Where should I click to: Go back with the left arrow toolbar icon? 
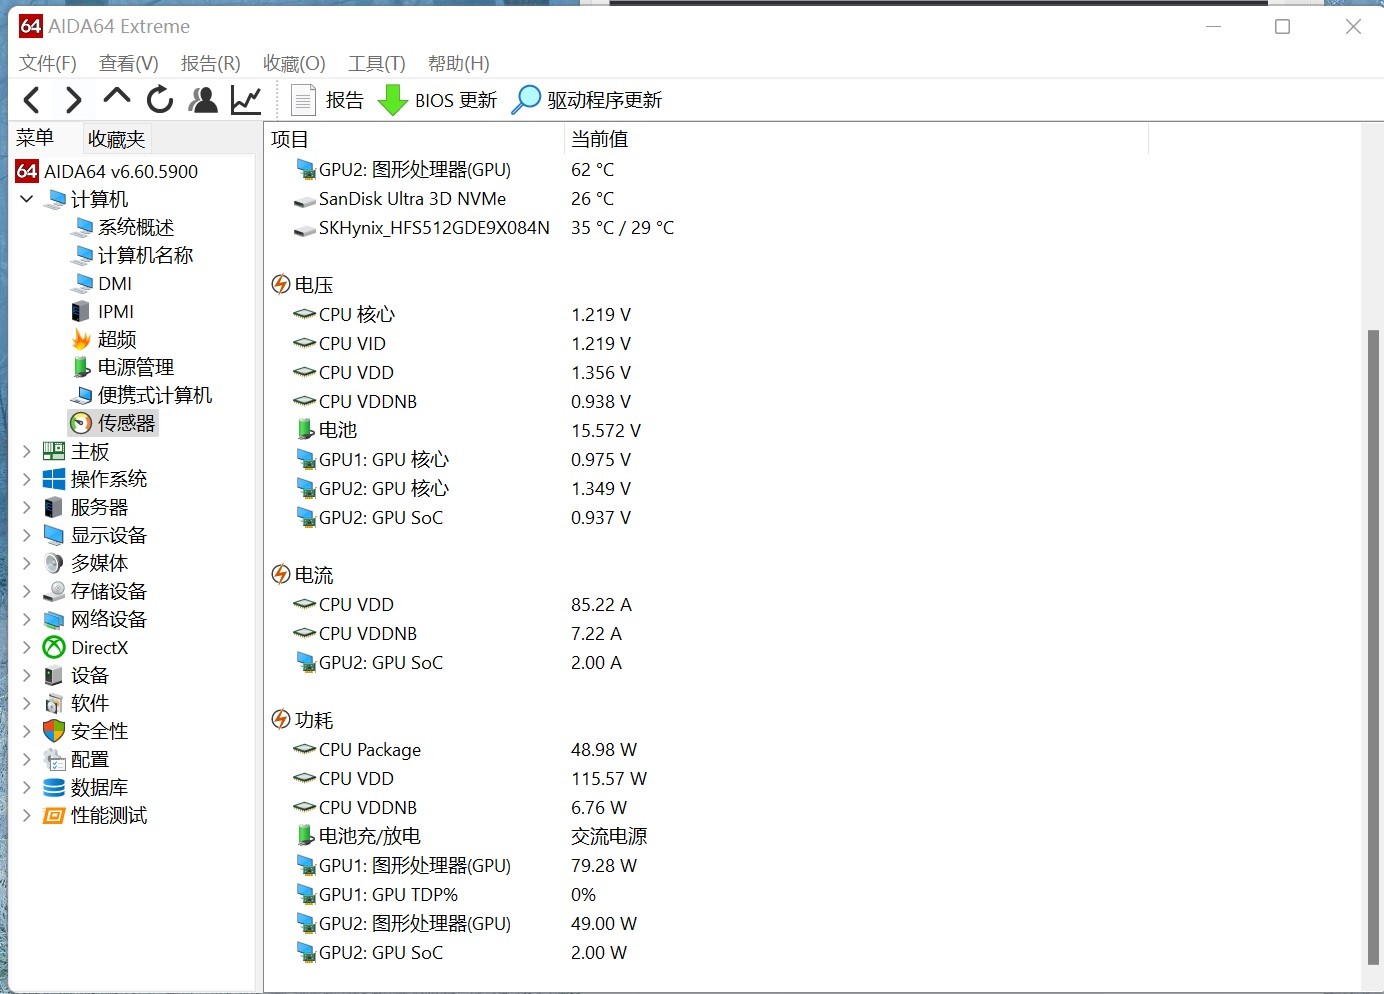(x=32, y=100)
